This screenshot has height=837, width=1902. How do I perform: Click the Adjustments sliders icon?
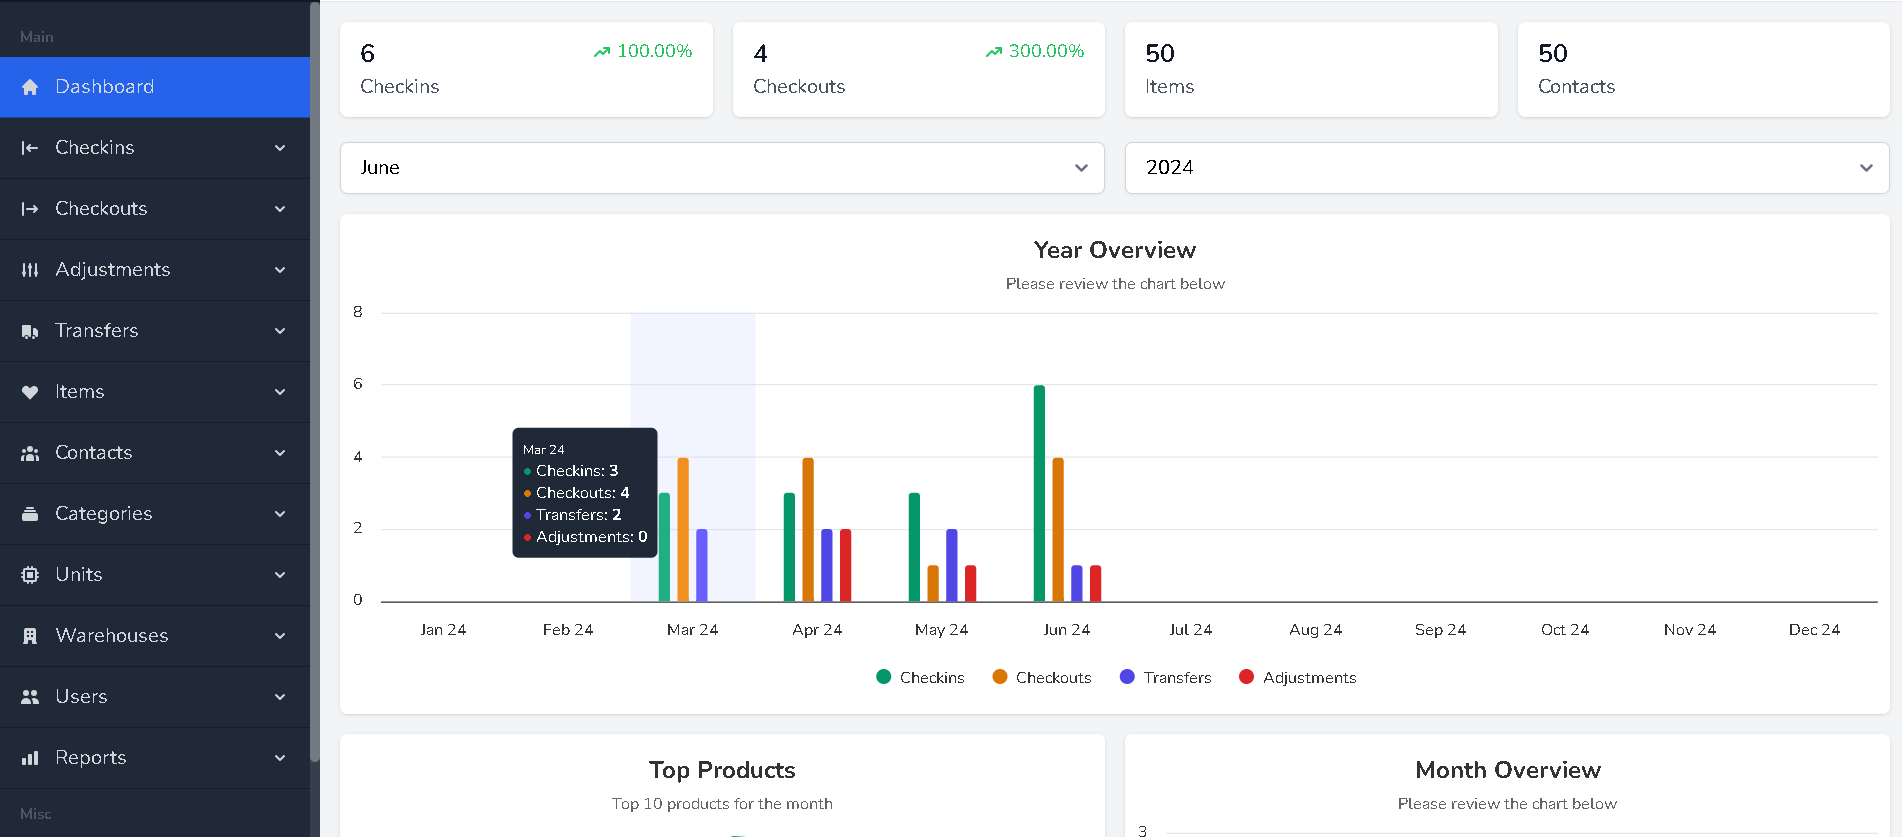click(x=30, y=270)
